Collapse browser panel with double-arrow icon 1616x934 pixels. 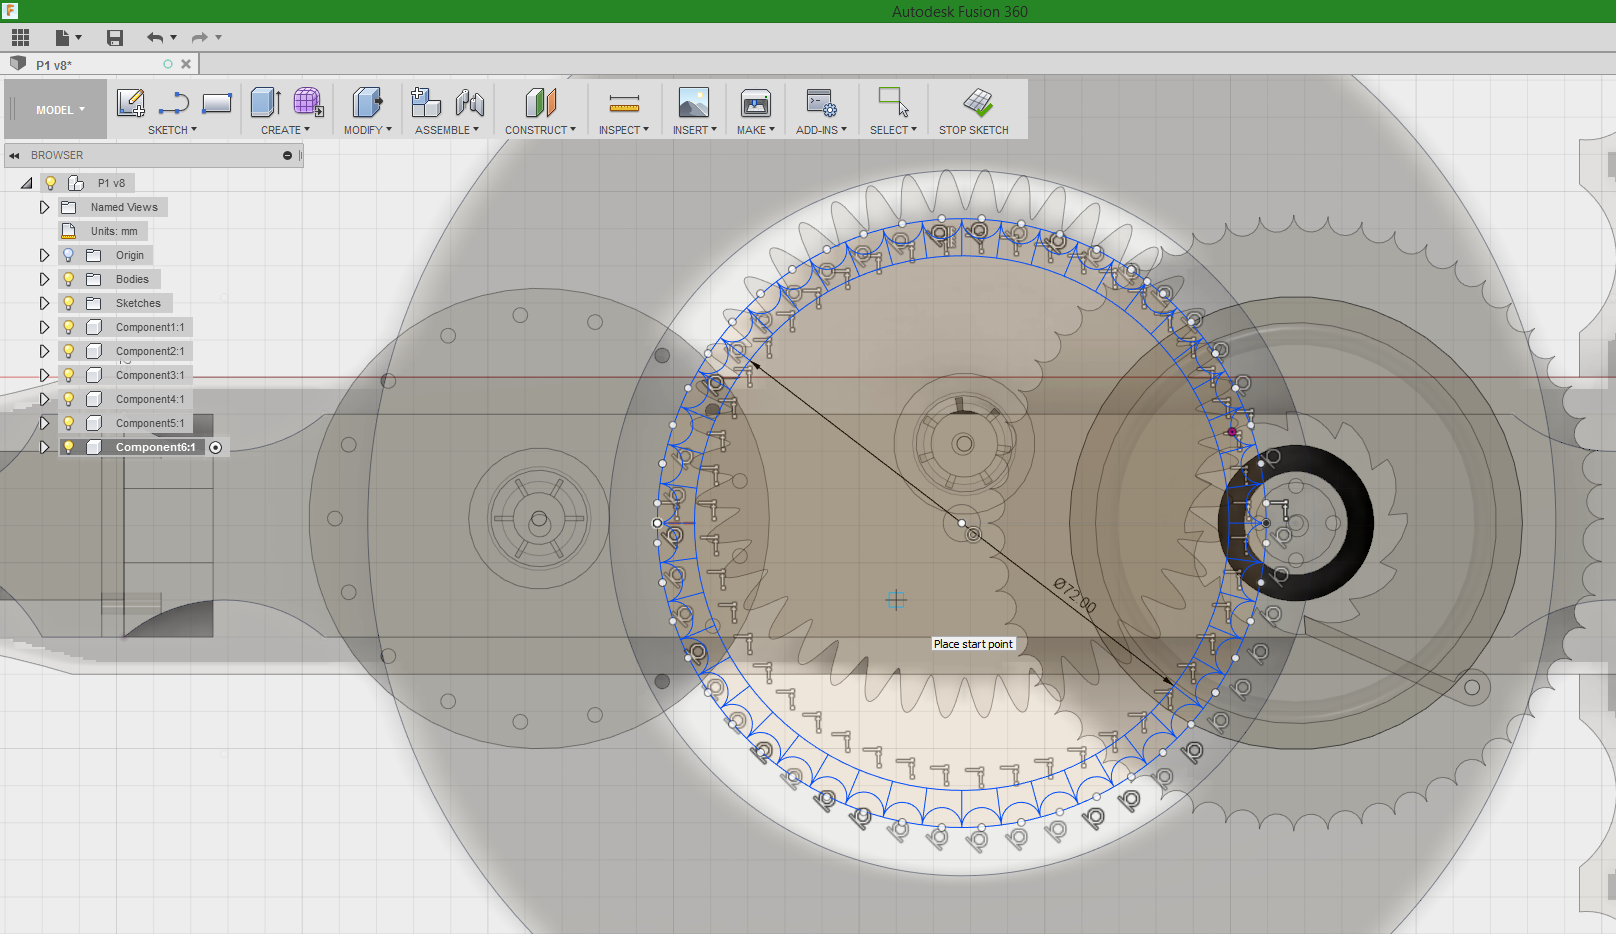(x=15, y=155)
